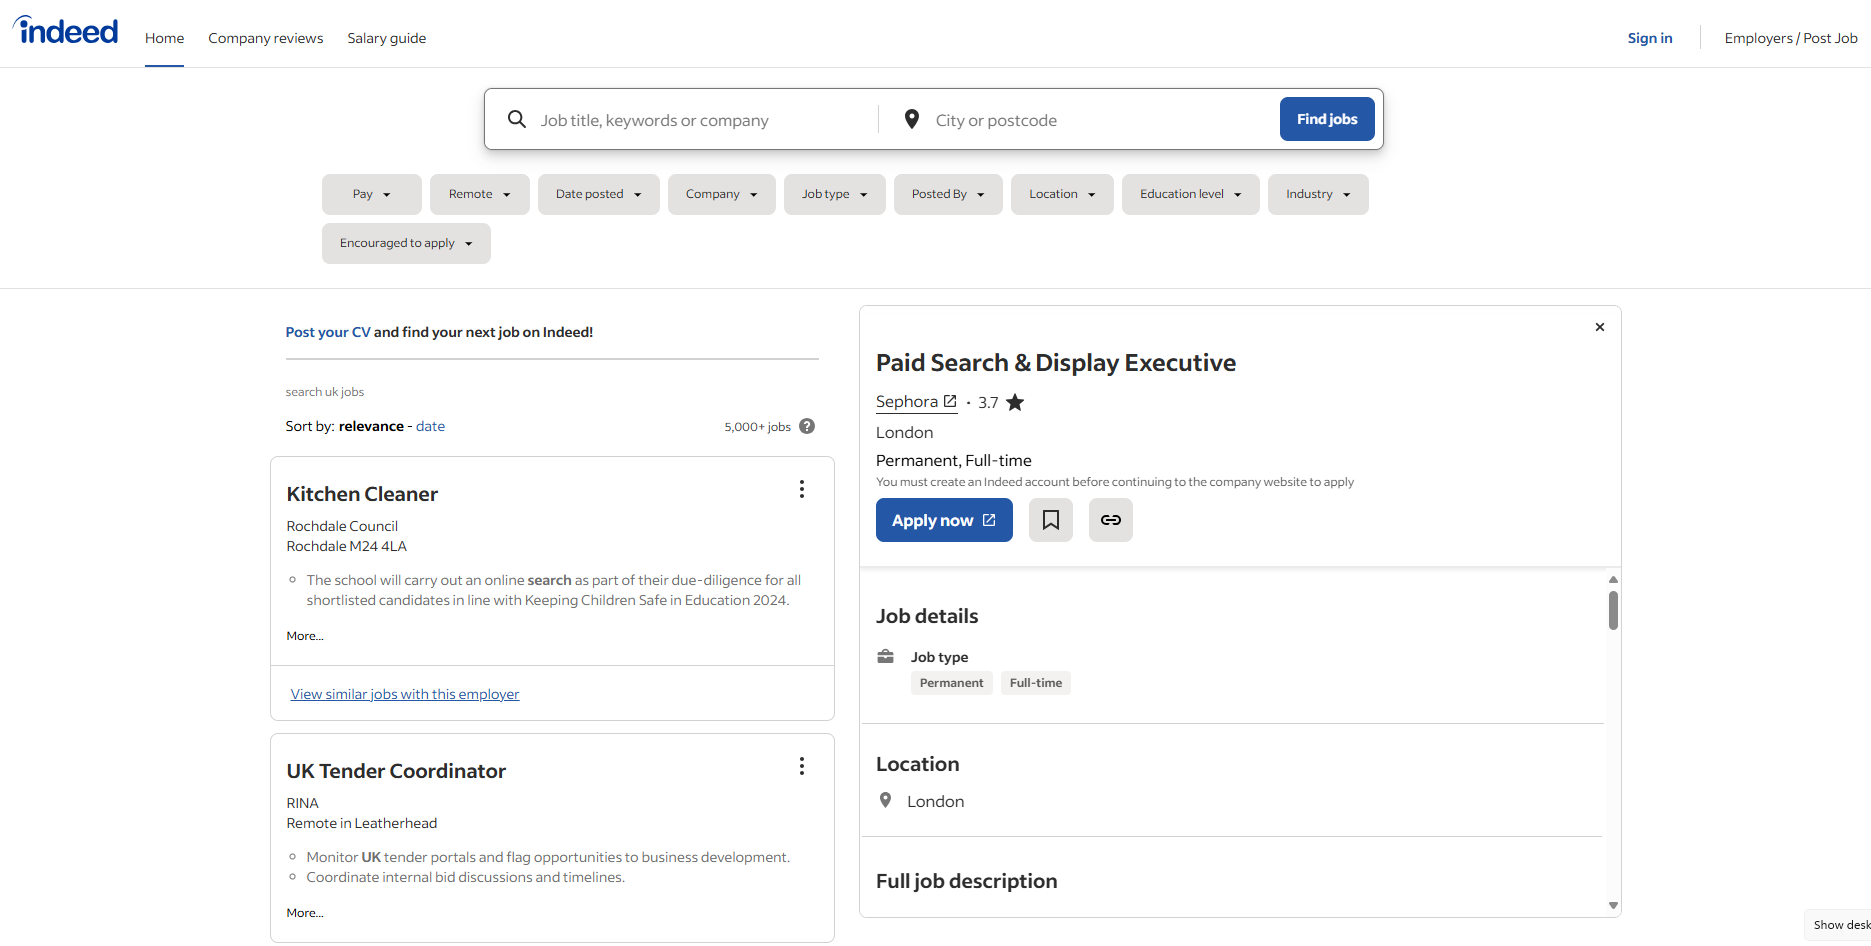Open Employers / Post Job link

pyautogui.click(x=1791, y=38)
